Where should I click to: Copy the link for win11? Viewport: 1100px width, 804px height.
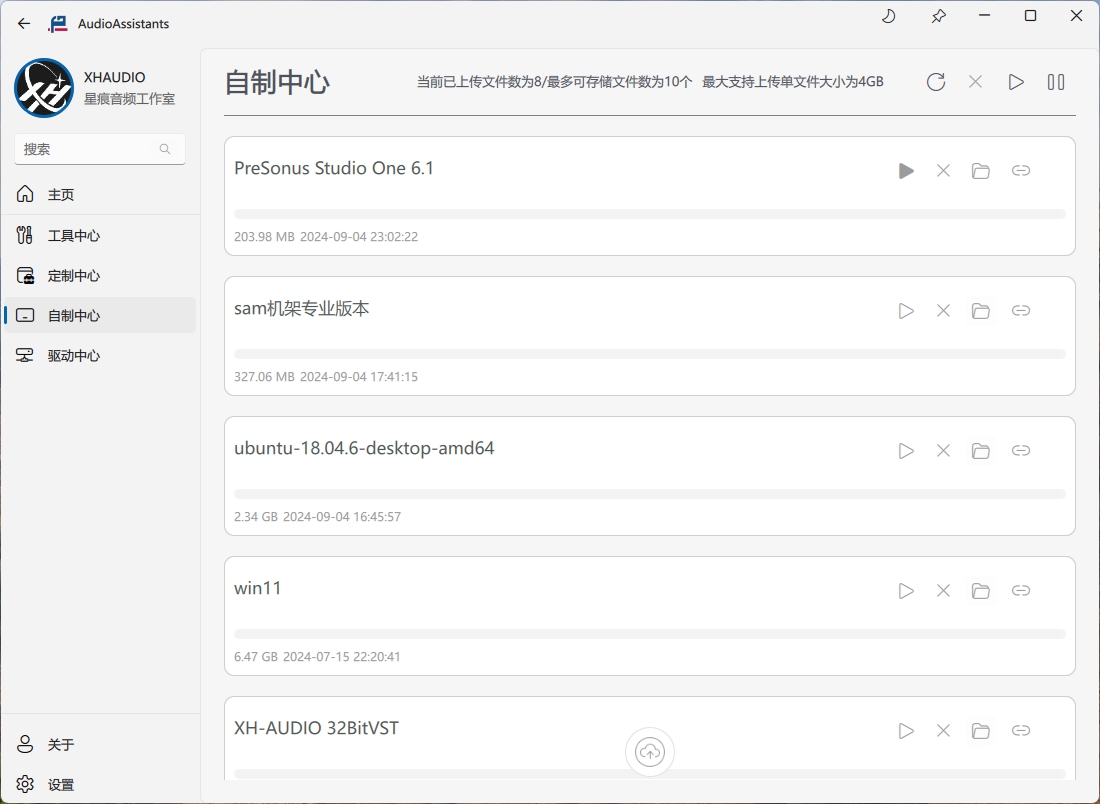point(1020,591)
